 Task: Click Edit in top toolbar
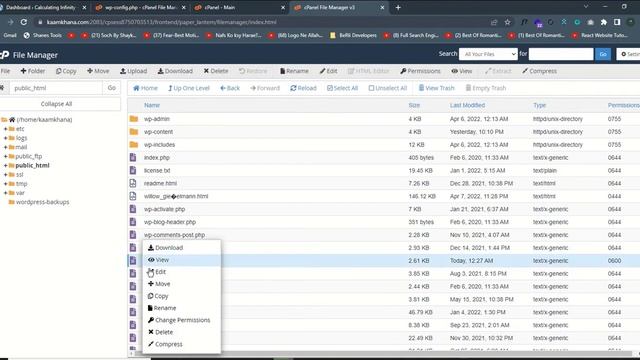pos(329,71)
